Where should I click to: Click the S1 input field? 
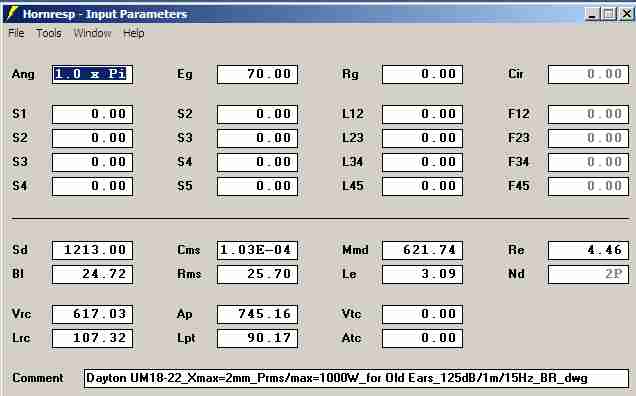pos(92,114)
